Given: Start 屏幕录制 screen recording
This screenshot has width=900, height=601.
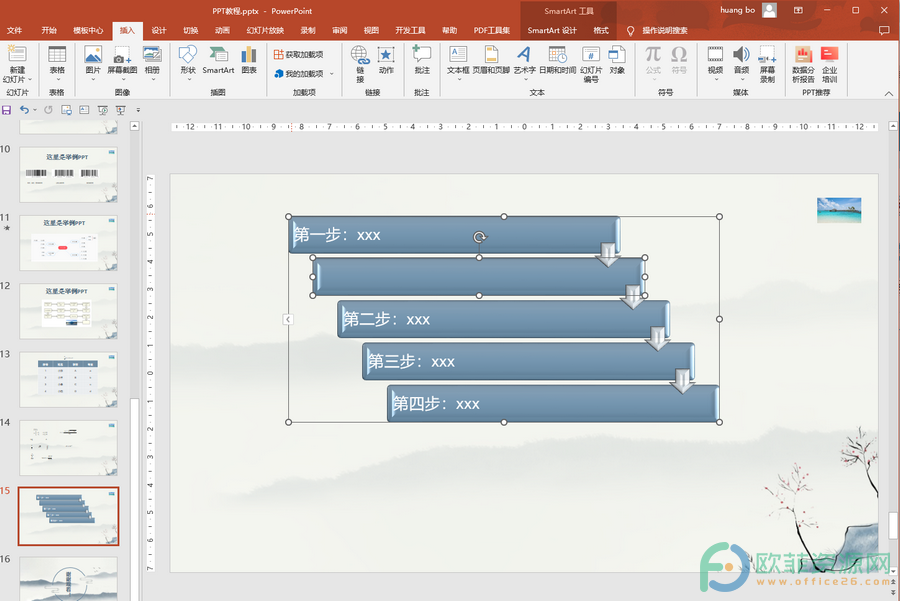Looking at the screenshot, I should pyautogui.click(x=767, y=55).
